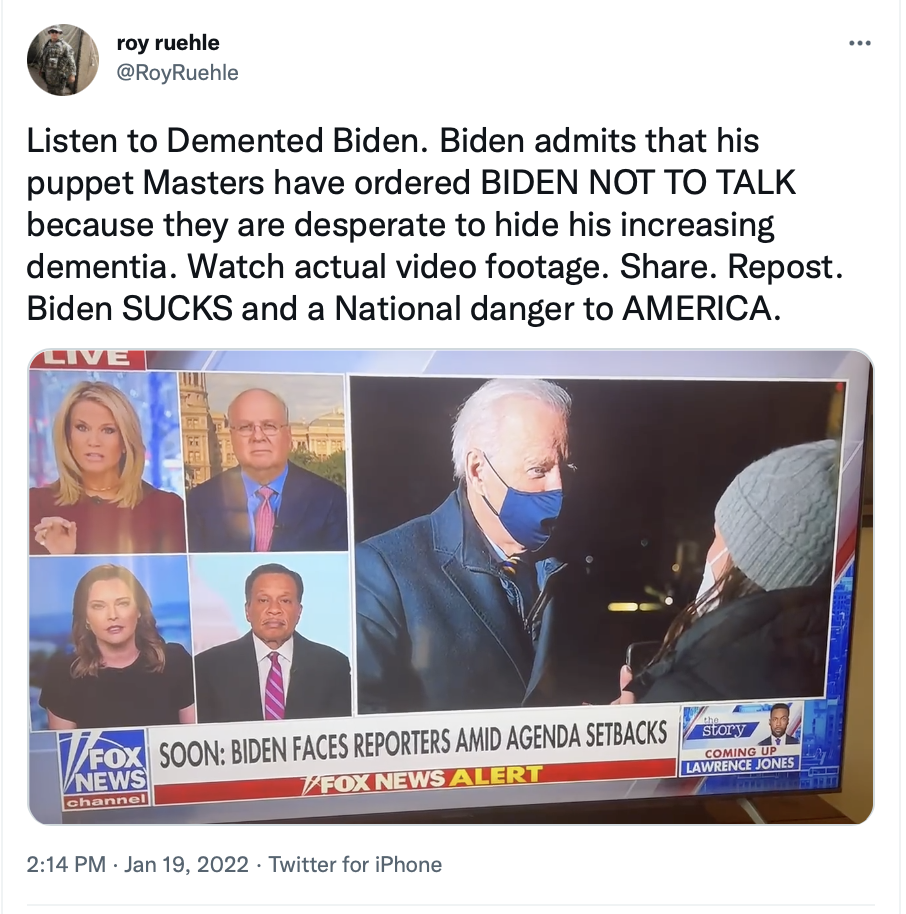Click the panel of woman in black top
Viewport: 906px width, 914px height.
pyautogui.click(x=112, y=641)
